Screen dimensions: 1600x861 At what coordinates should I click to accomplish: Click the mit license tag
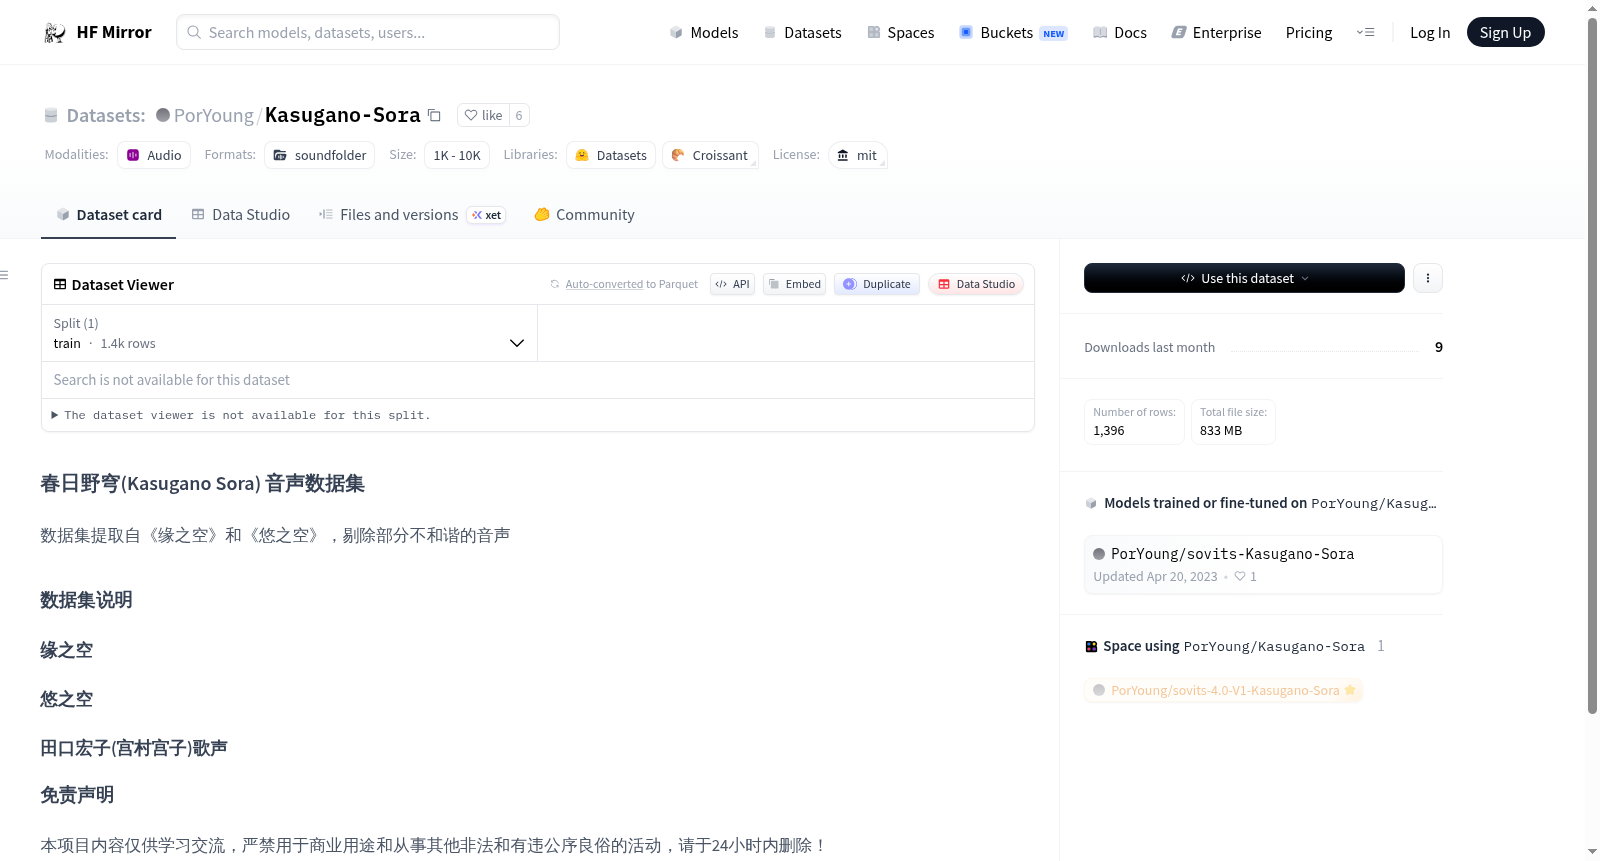857,155
